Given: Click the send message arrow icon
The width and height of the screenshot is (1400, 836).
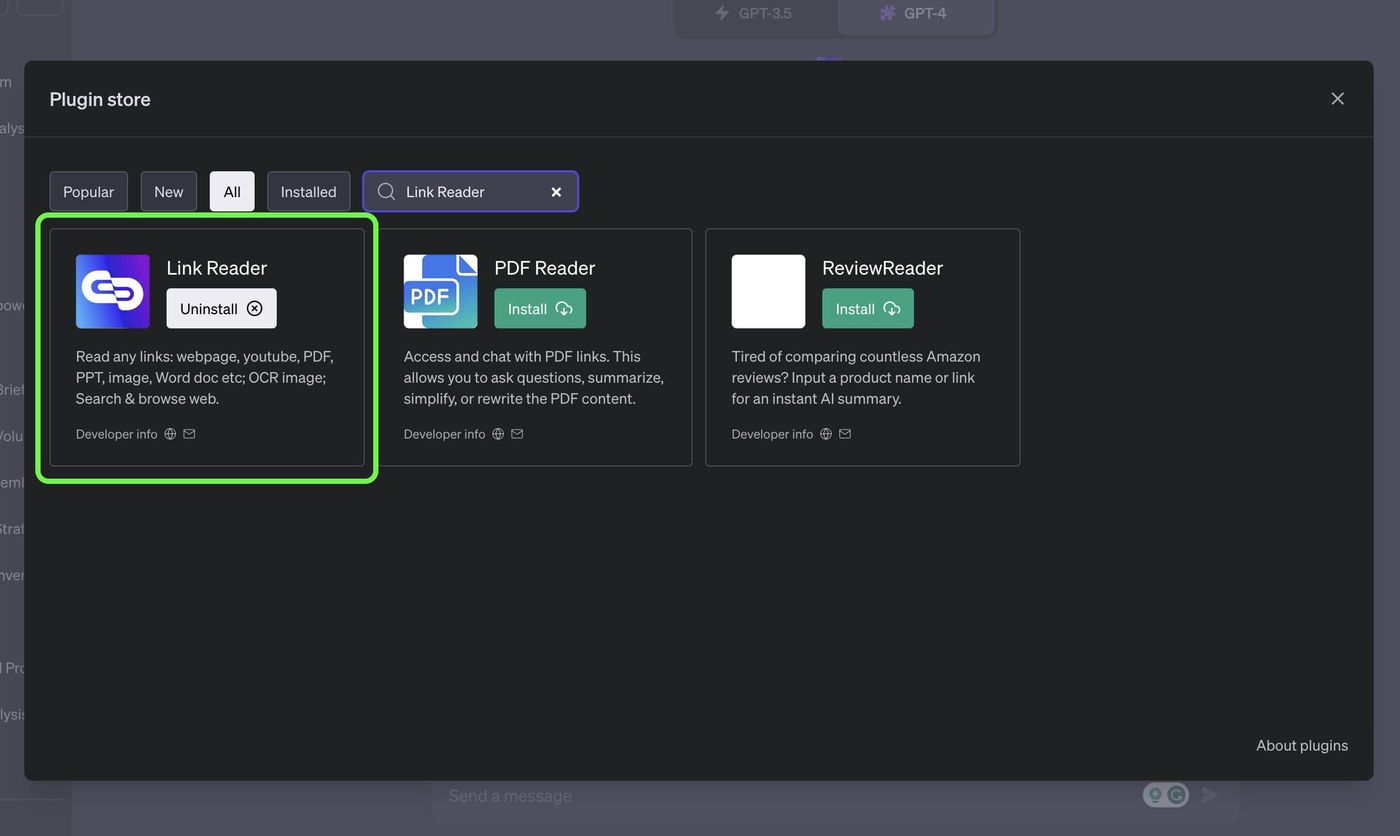Looking at the screenshot, I should [1210, 795].
